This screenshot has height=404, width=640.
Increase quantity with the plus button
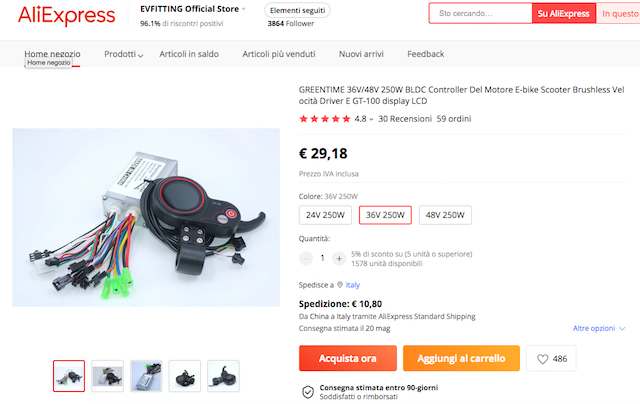tap(339, 258)
